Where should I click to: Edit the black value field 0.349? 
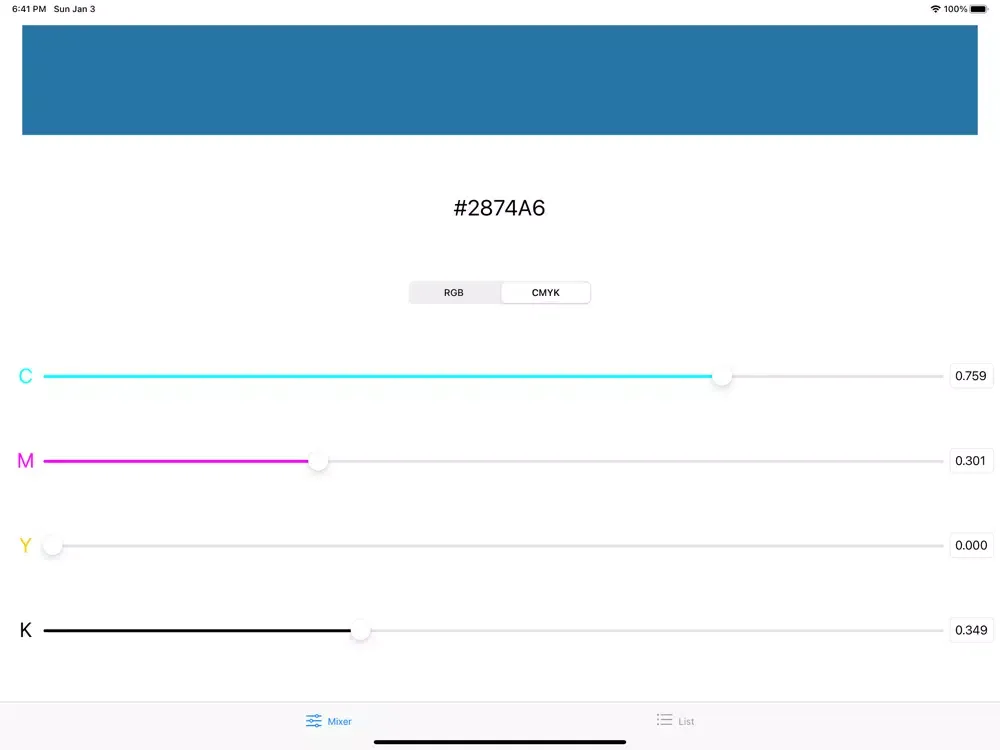pos(971,630)
